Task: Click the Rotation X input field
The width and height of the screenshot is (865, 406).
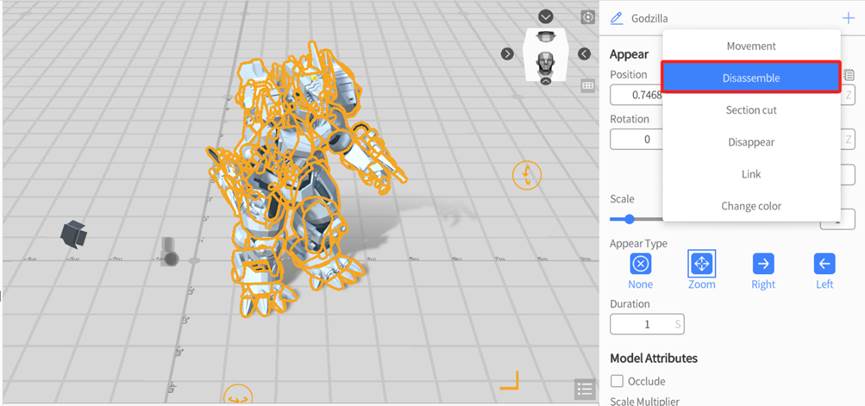Action: click(x=637, y=139)
